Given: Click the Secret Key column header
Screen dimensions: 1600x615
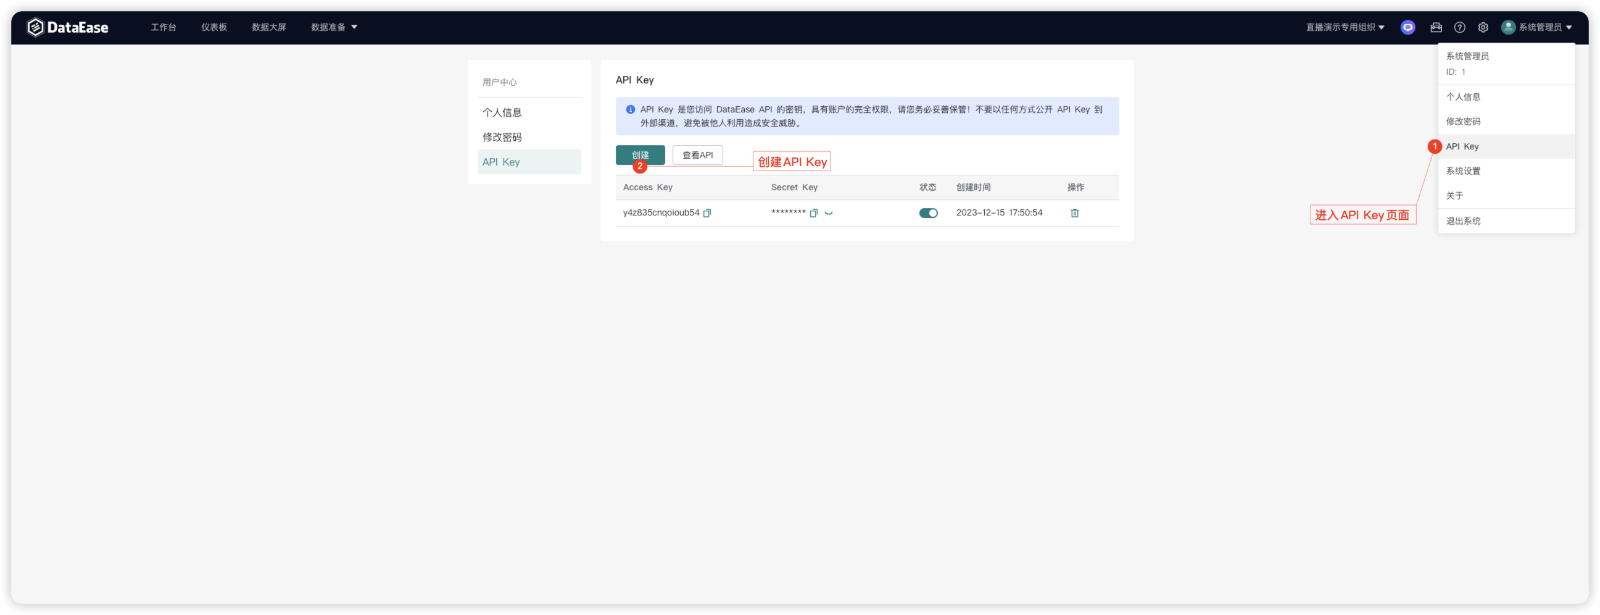Looking at the screenshot, I should pos(794,188).
